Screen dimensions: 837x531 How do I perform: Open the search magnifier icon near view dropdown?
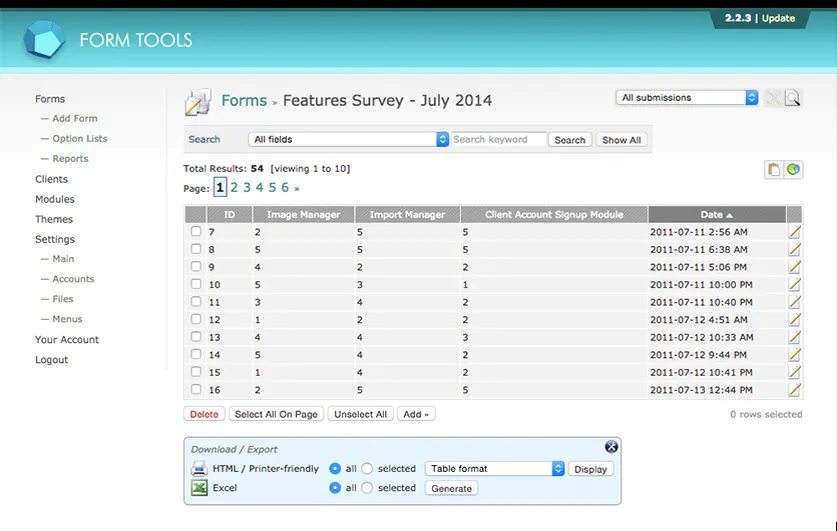[793, 98]
